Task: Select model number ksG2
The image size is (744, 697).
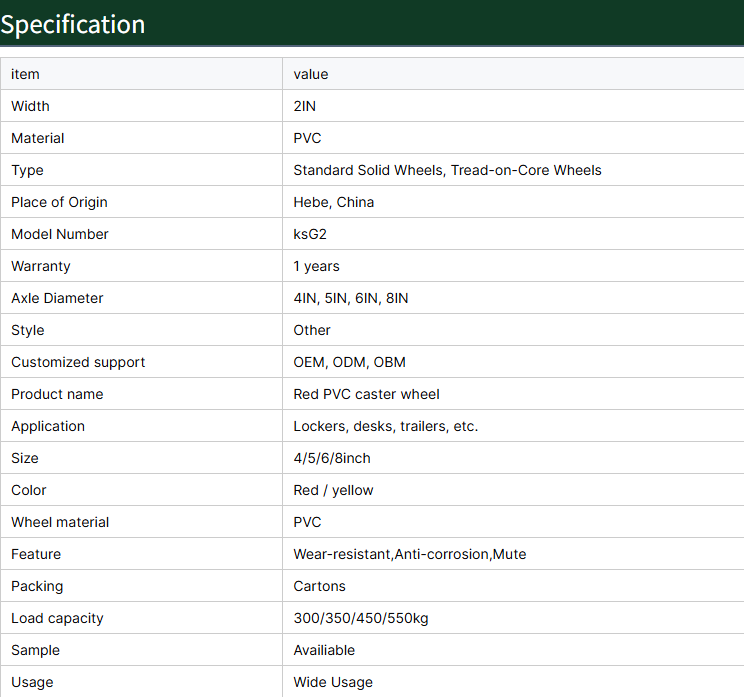Action: (x=310, y=234)
